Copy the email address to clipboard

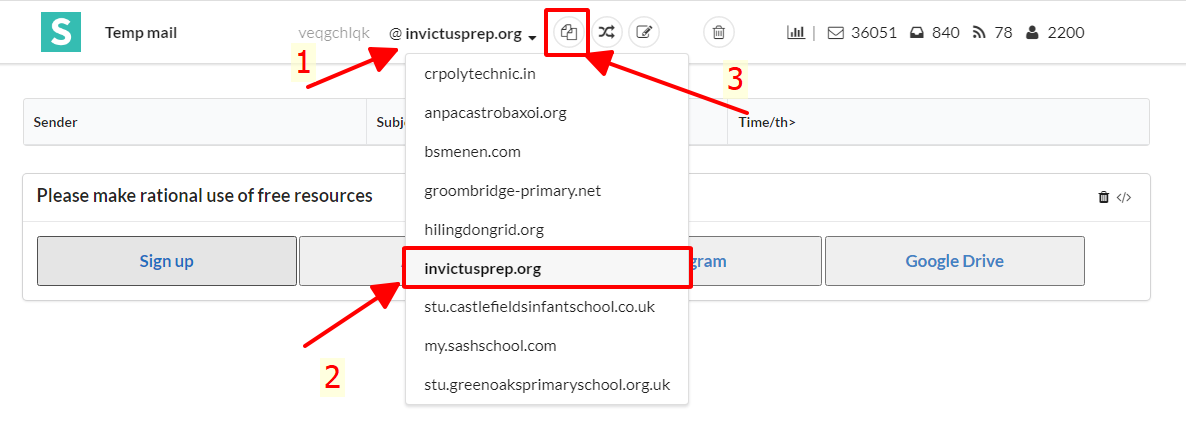[569, 33]
